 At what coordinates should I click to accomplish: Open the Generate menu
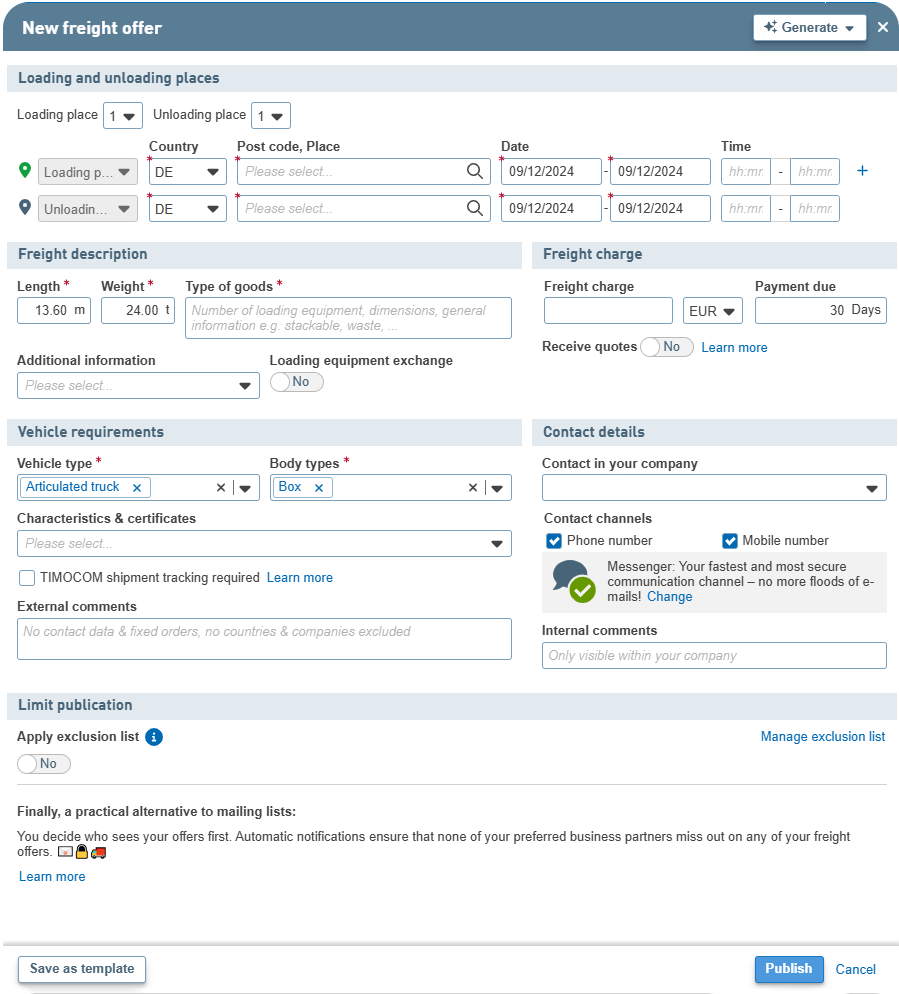pyautogui.click(x=810, y=28)
